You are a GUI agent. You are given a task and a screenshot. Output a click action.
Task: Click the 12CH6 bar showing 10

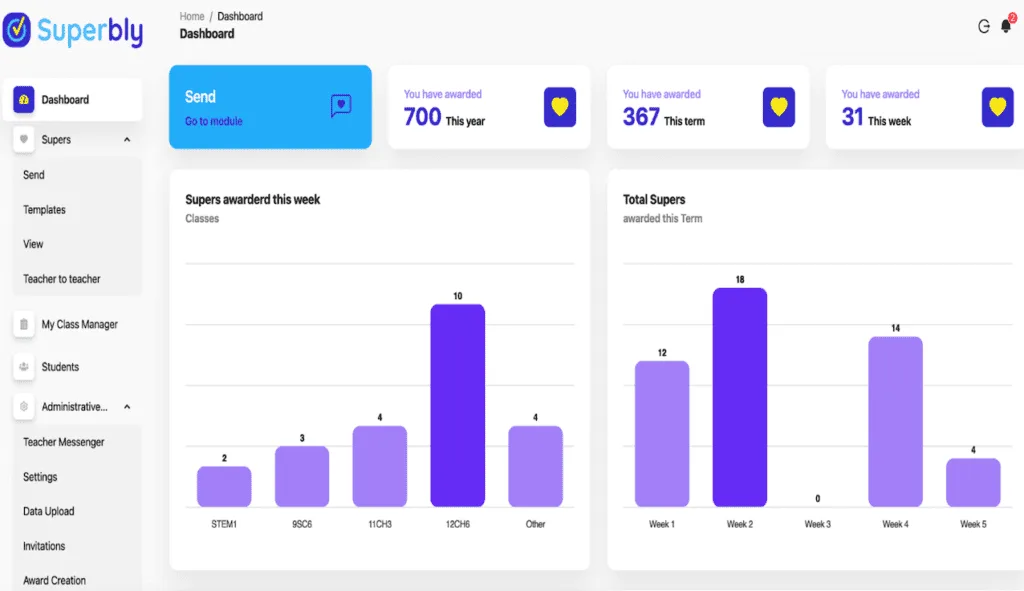(x=457, y=406)
